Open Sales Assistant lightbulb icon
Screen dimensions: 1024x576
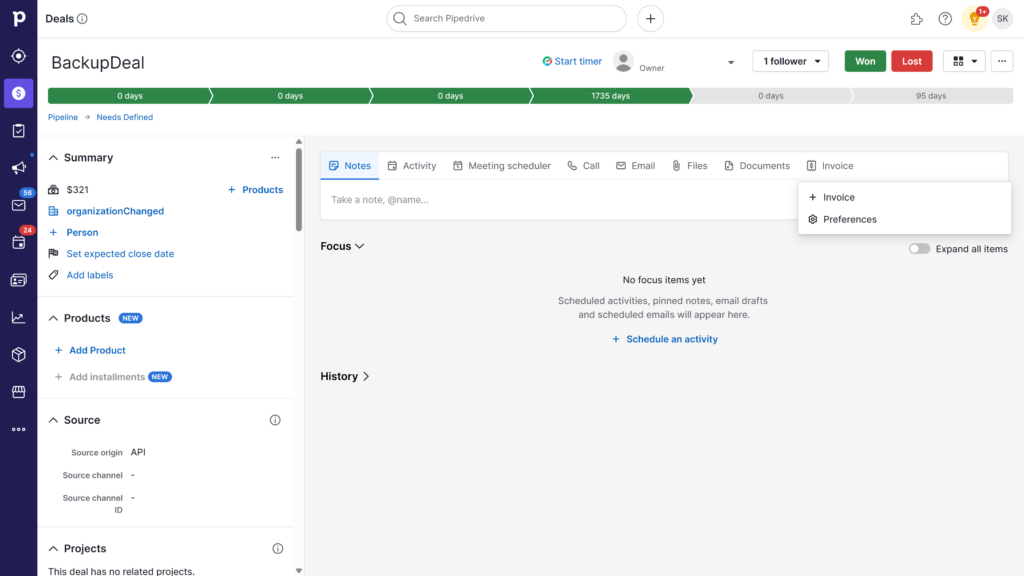tap(974, 19)
